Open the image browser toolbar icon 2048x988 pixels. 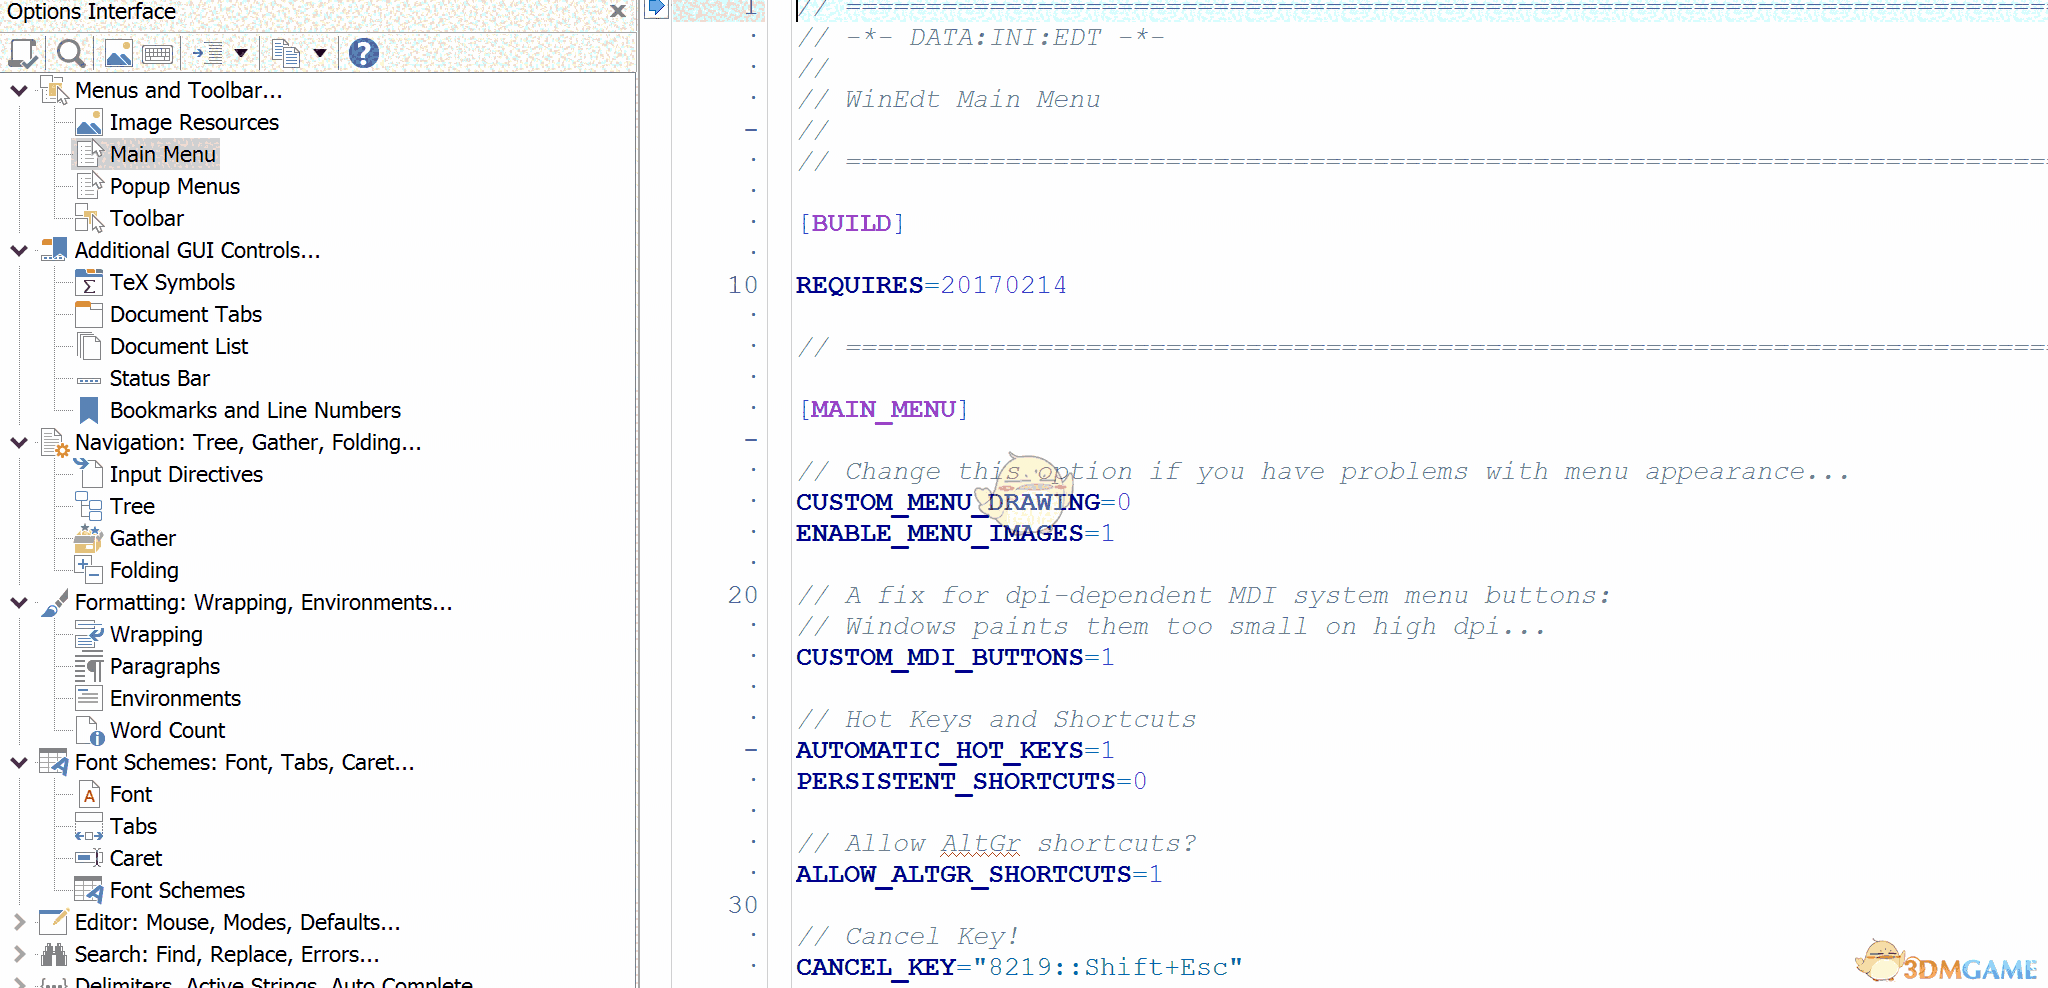(x=118, y=53)
